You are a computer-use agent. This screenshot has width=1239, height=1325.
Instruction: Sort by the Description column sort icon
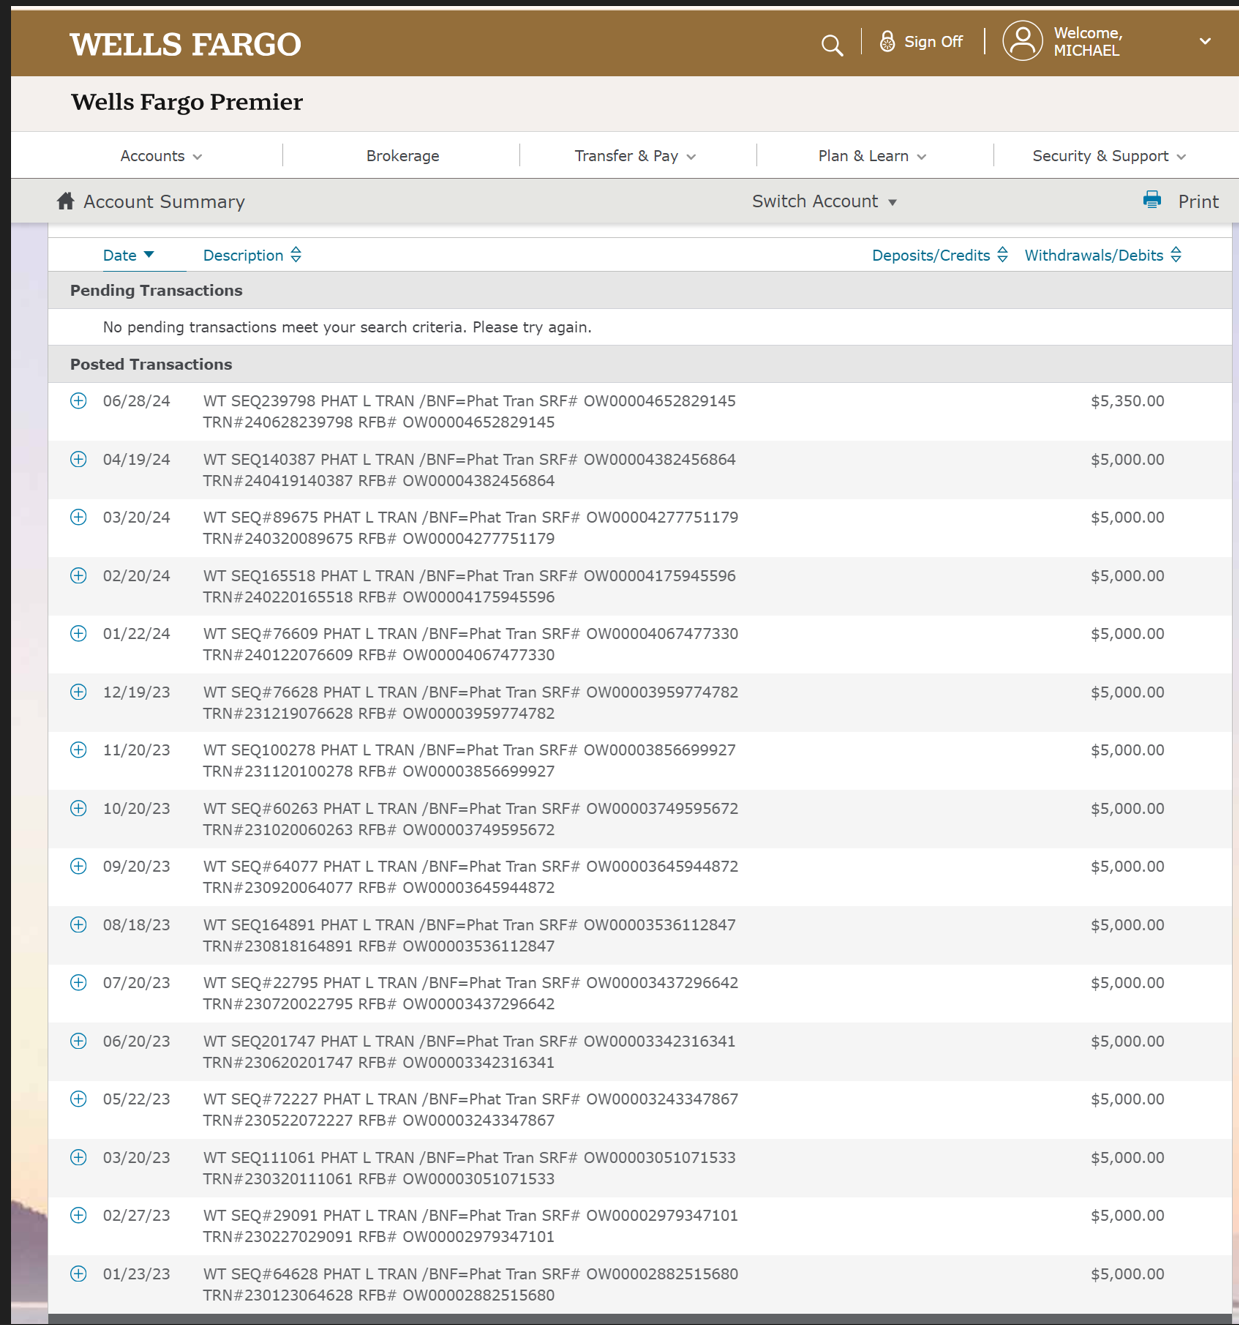(296, 255)
